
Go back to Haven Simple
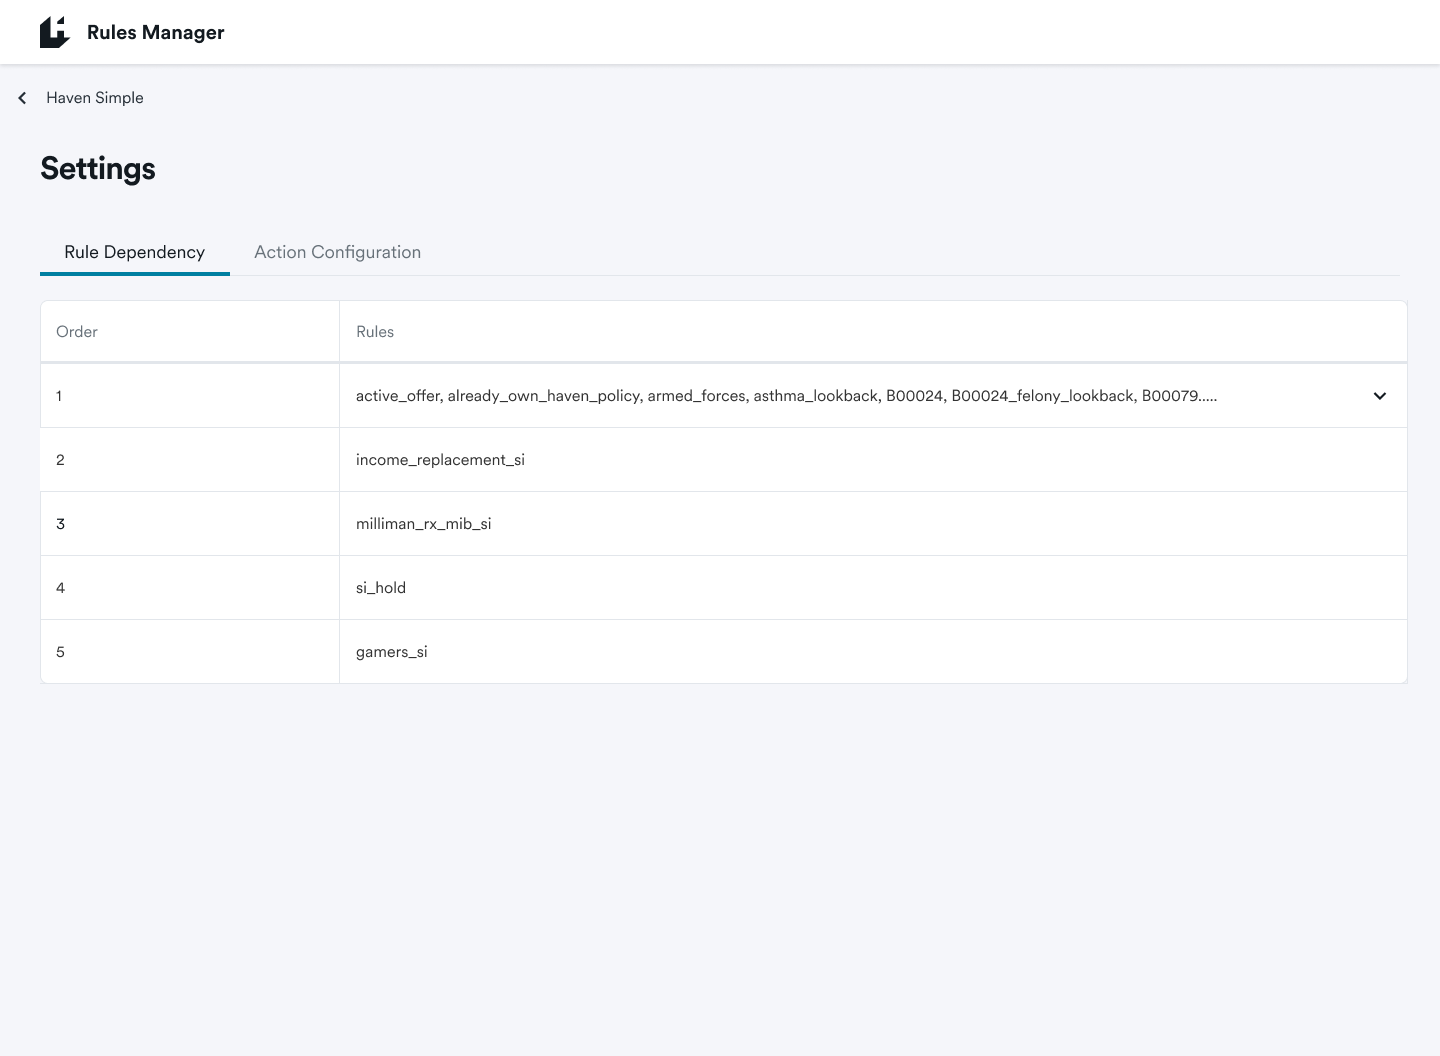point(94,98)
